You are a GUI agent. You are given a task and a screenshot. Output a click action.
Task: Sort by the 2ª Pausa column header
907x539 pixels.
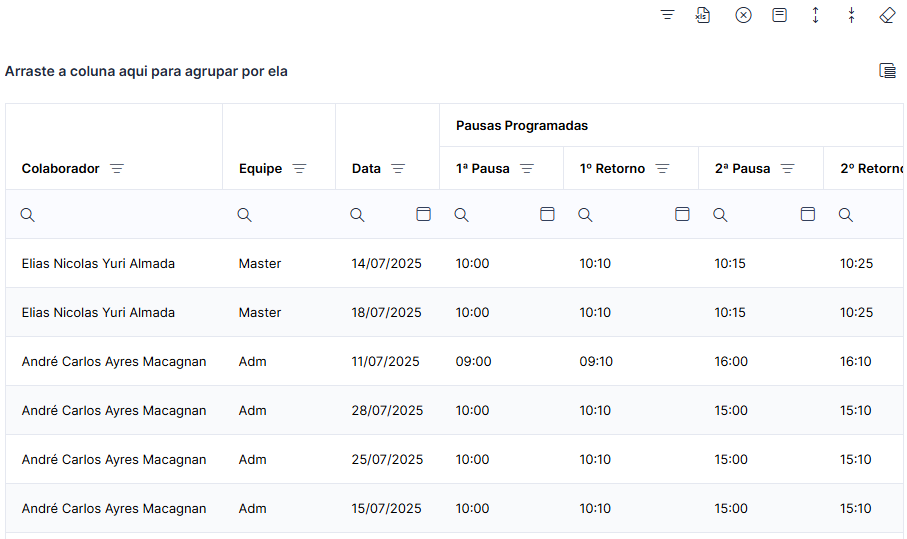coord(742,168)
